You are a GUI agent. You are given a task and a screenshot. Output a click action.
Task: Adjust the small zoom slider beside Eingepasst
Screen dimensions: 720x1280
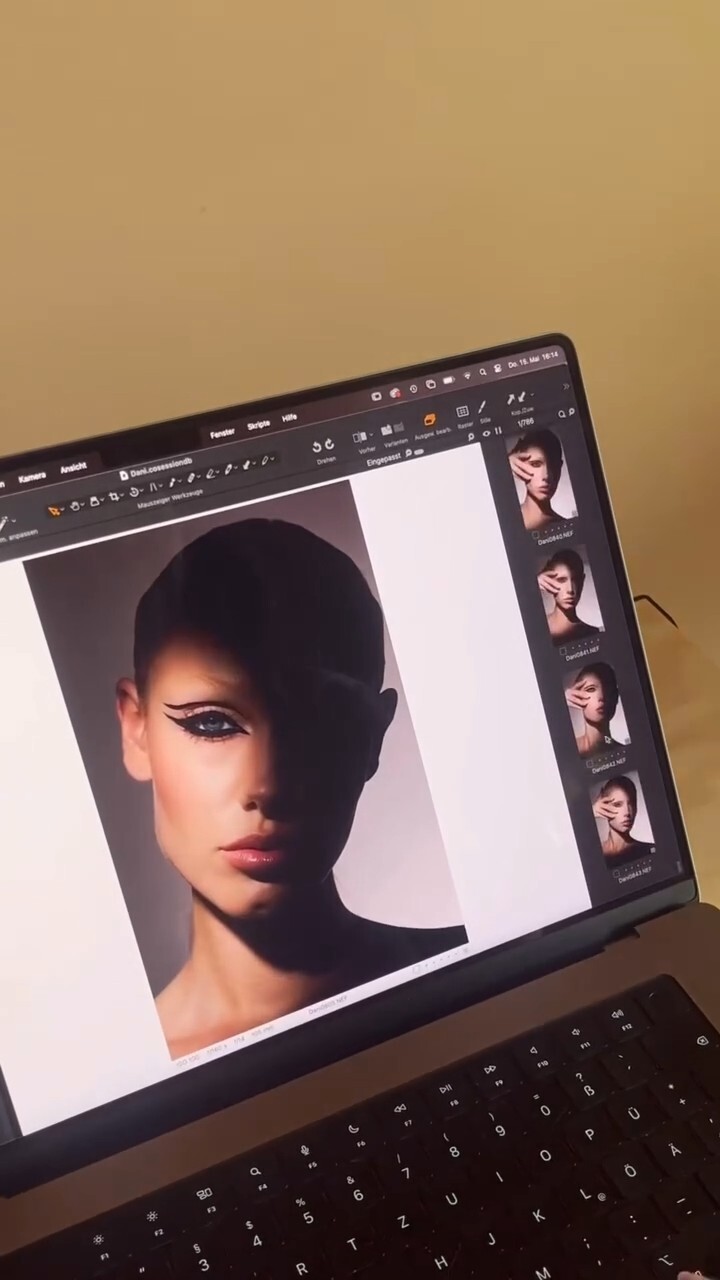pos(418,452)
